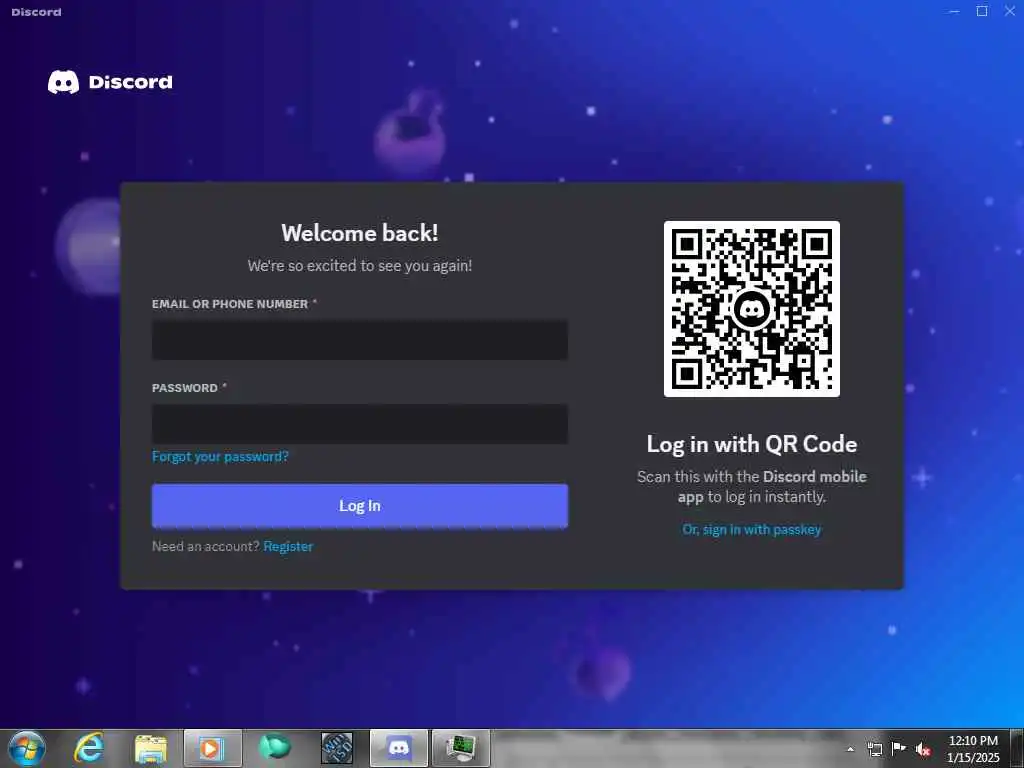Viewport: 1024px width, 768px height.
Task: Click the Discord logo in the header
Action: click(110, 82)
